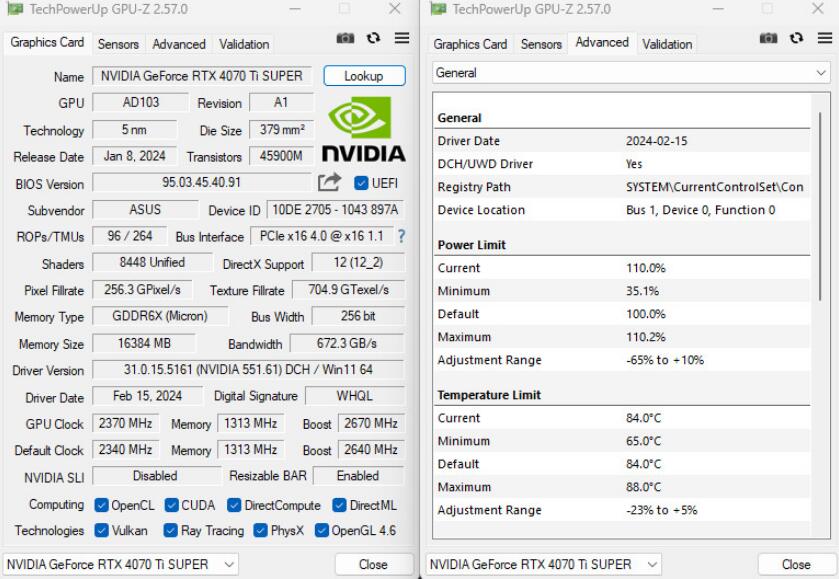
Task: Open the General section dropdown
Action: click(x=632, y=71)
